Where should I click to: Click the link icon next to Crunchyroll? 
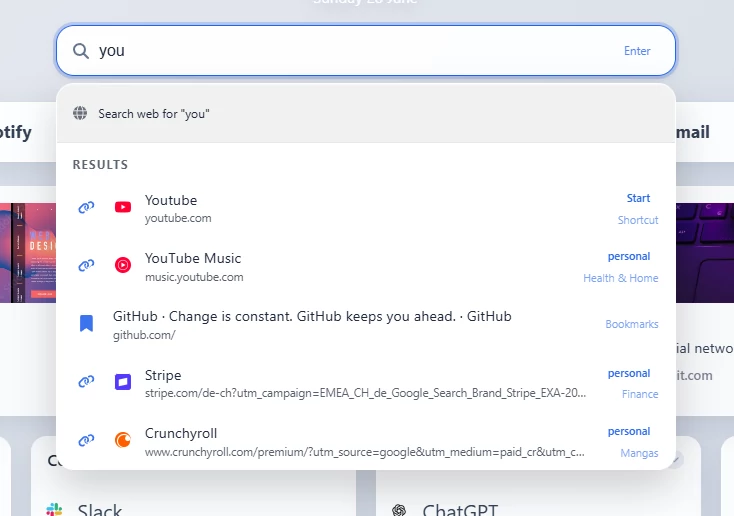pos(86,440)
